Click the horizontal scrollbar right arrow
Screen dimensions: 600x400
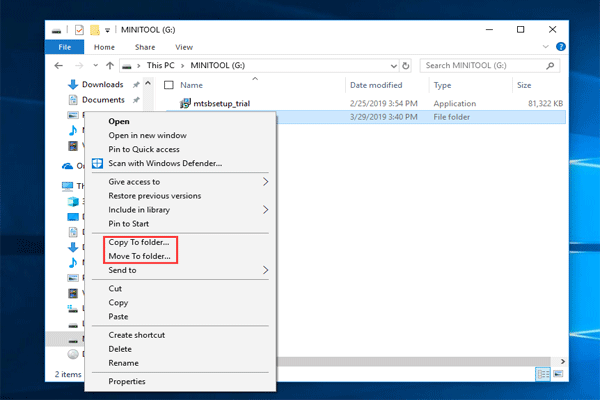pos(562,362)
